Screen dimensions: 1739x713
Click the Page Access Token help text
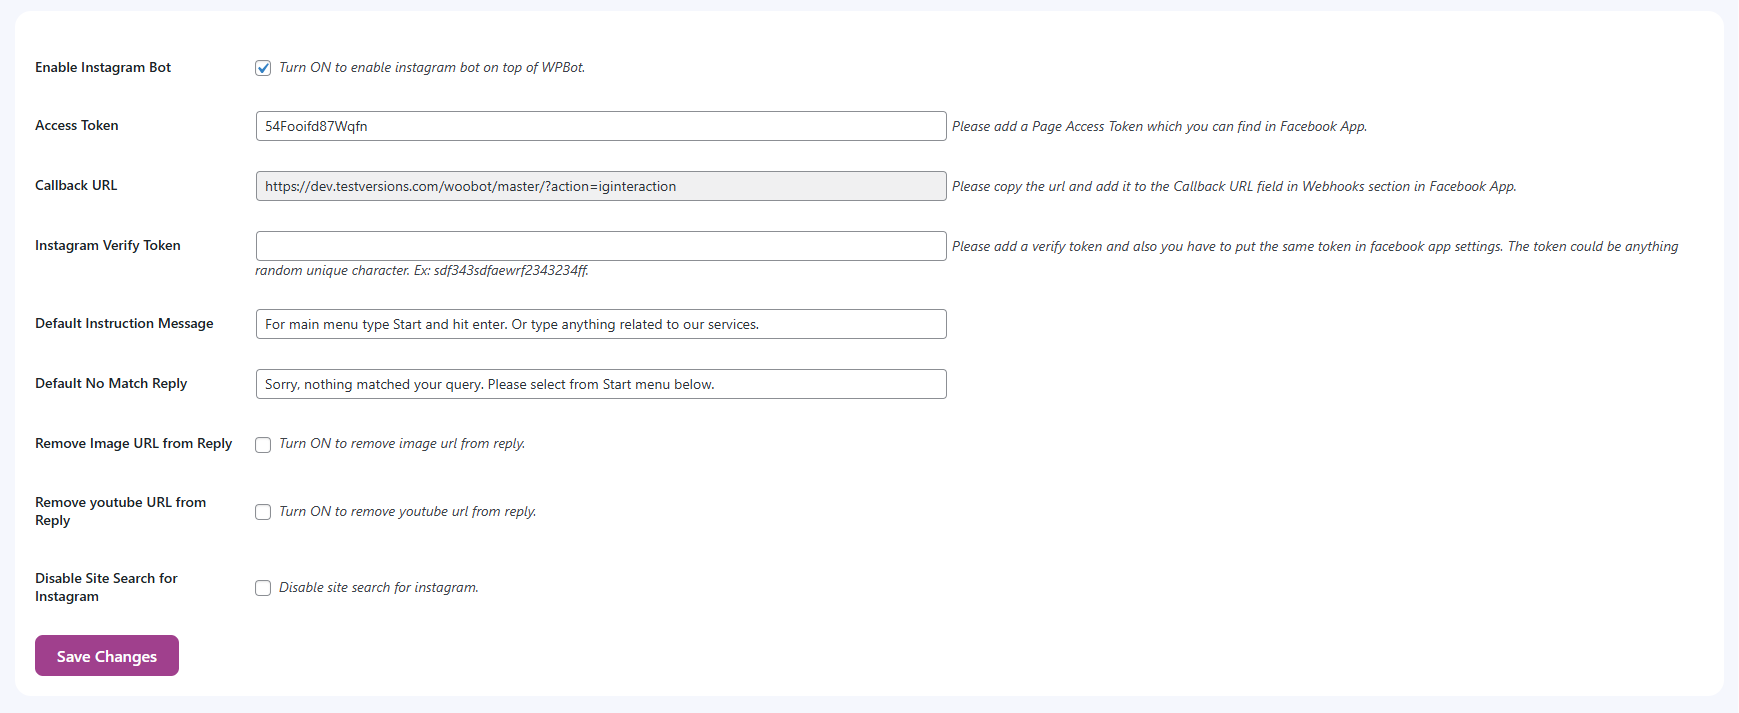(x=1159, y=126)
